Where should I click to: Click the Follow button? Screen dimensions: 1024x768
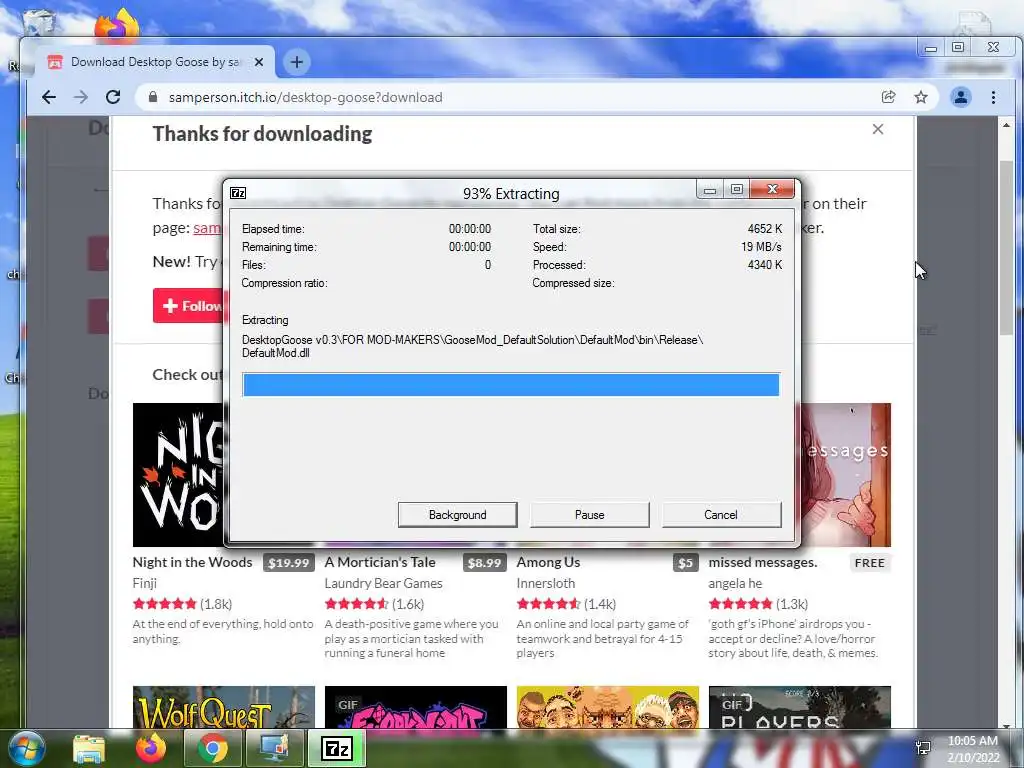pos(189,306)
